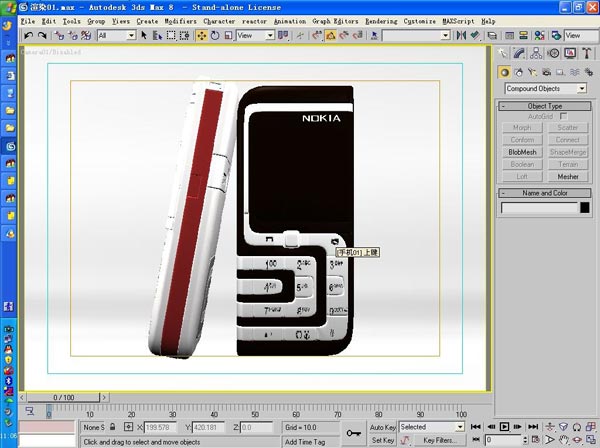Collapse the Object Type rollout

[x=545, y=106]
